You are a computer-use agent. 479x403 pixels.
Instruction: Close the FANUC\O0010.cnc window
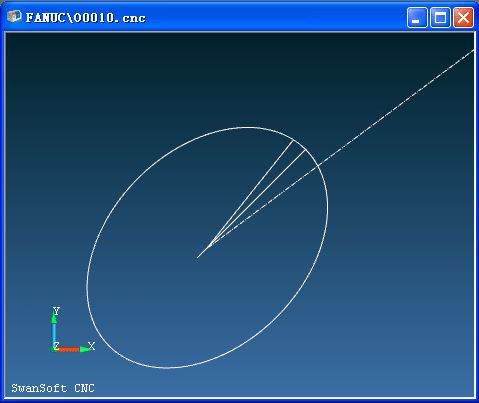[463, 18]
